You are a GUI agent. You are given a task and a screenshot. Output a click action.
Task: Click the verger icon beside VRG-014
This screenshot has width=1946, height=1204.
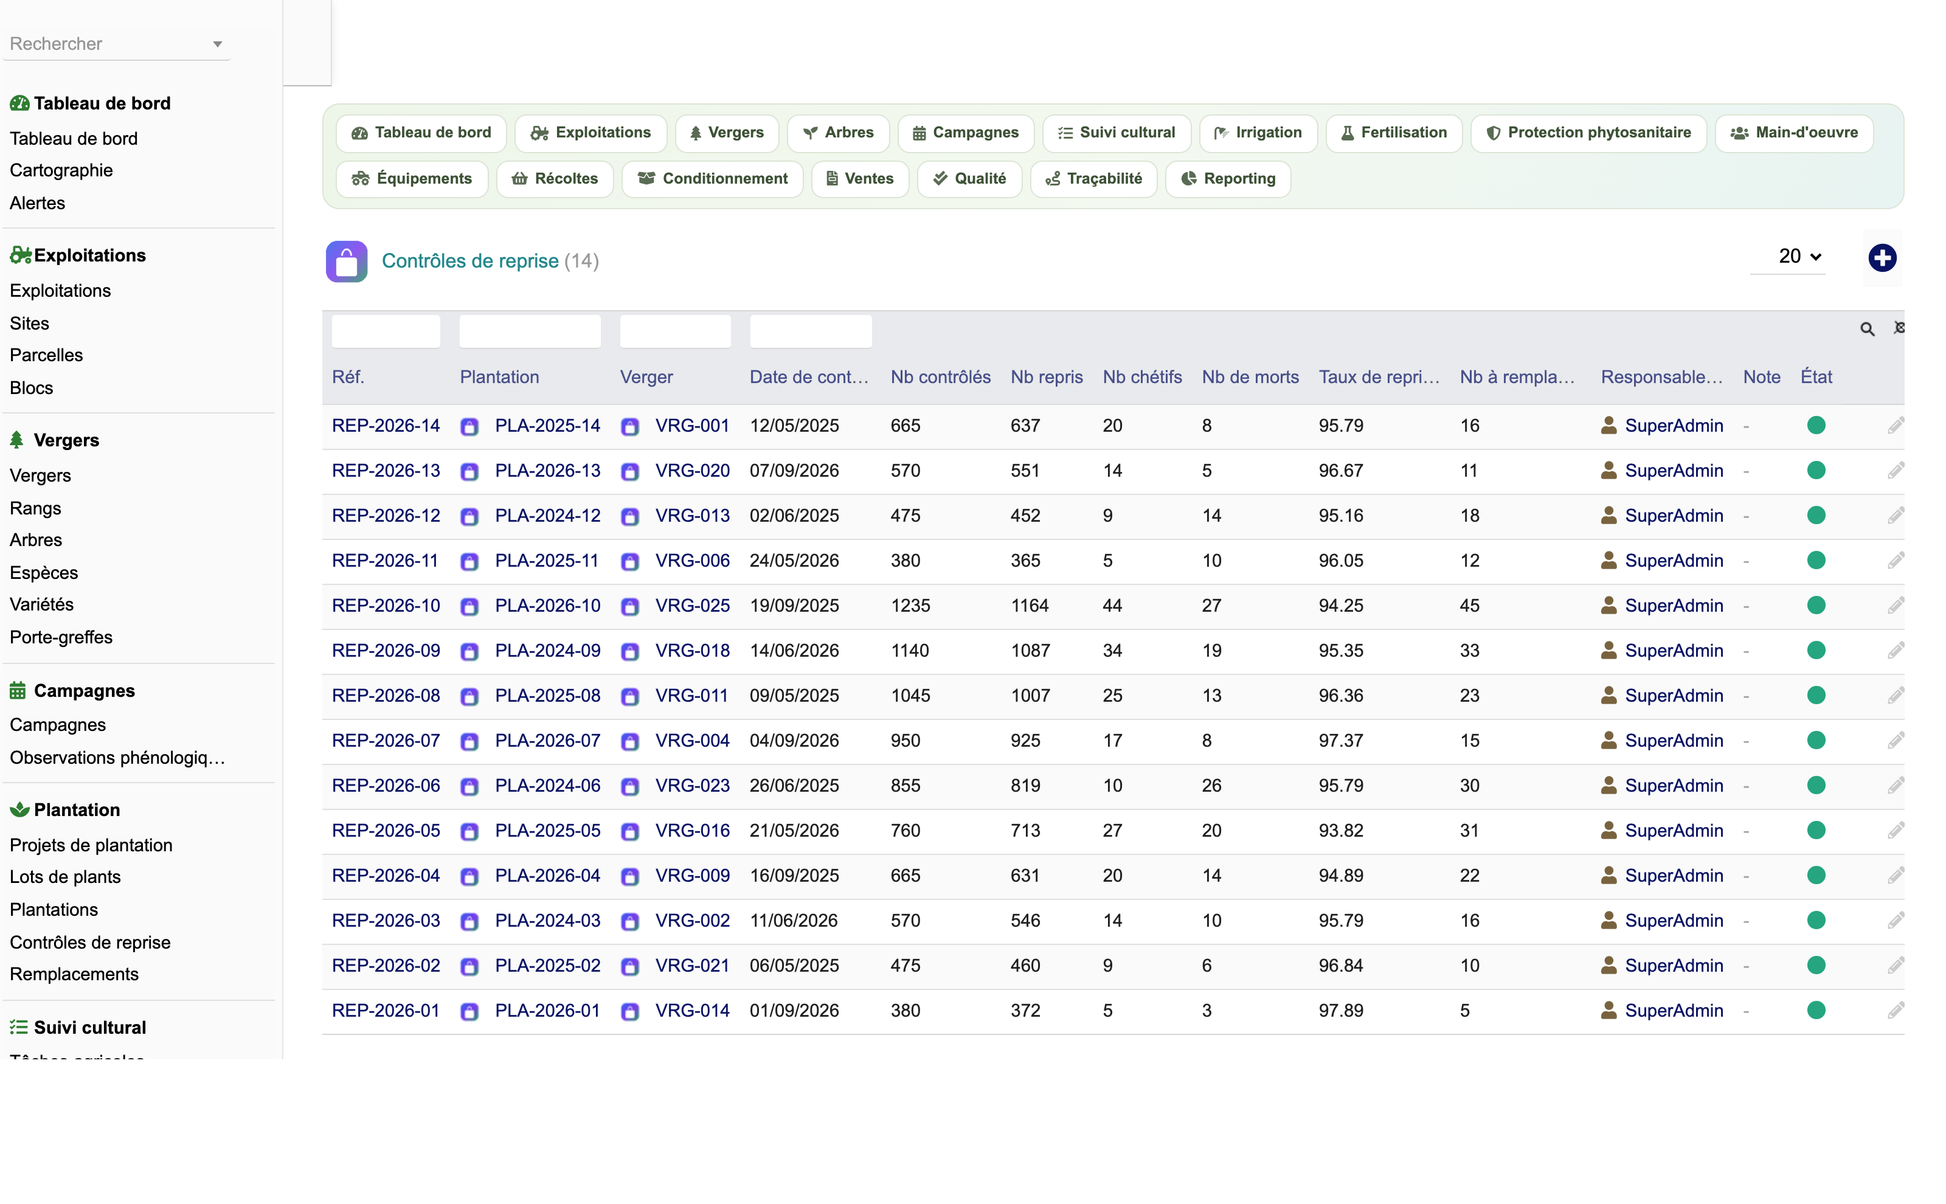[x=630, y=1012]
